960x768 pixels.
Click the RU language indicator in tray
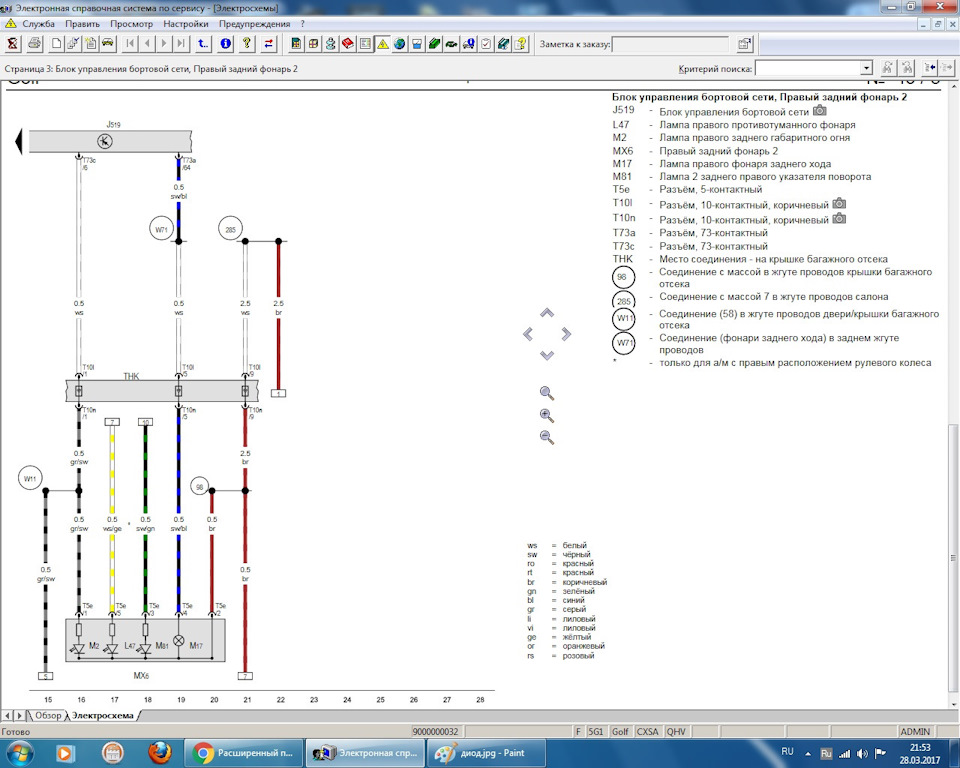[787, 751]
